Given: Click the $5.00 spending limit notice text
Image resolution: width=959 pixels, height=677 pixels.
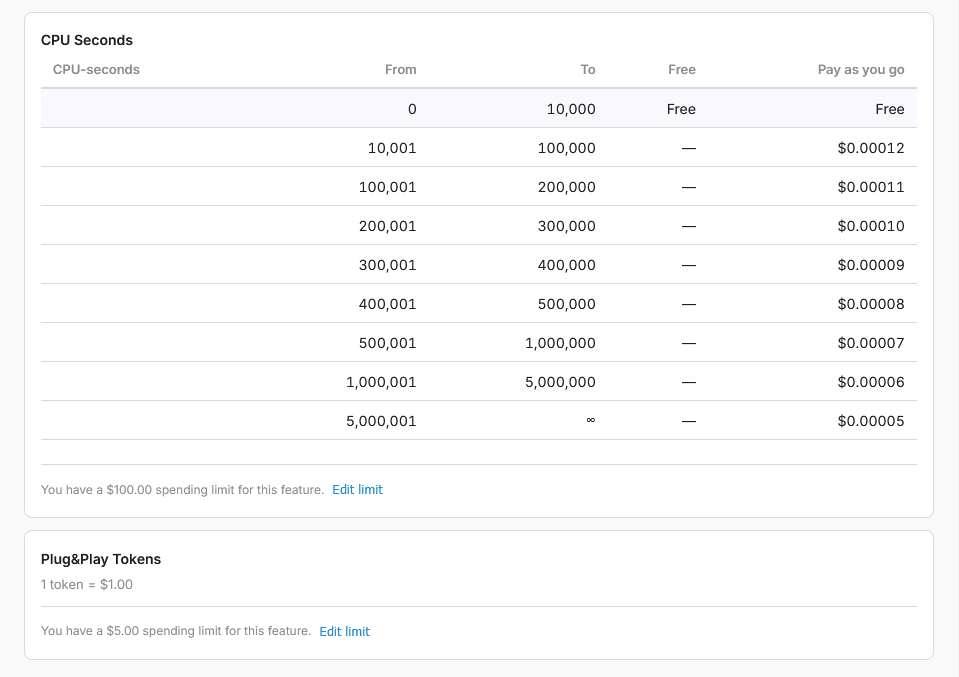Looking at the screenshot, I should [x=176, y=631].
